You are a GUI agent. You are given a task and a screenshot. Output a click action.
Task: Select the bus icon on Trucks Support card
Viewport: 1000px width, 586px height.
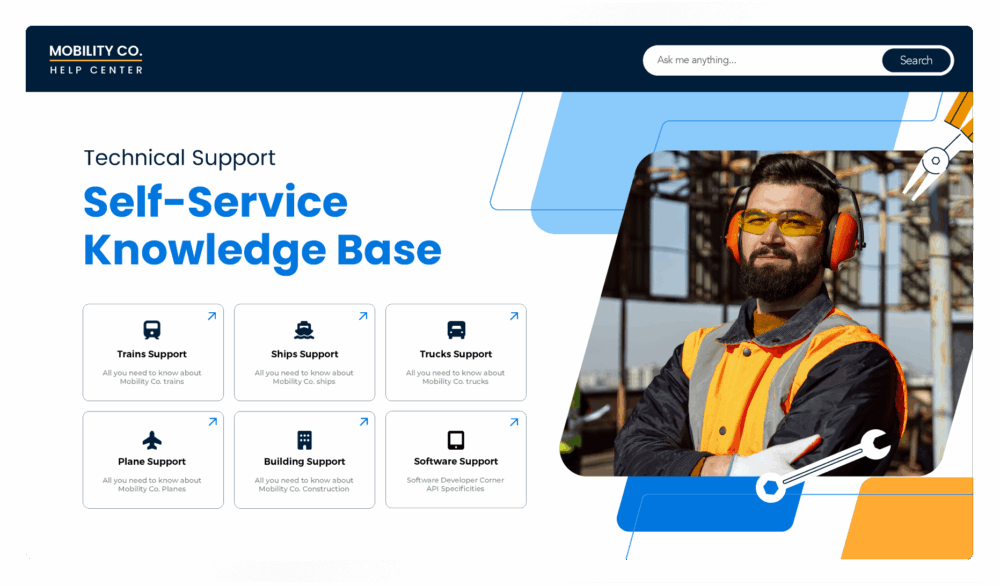tap(455, 328)
